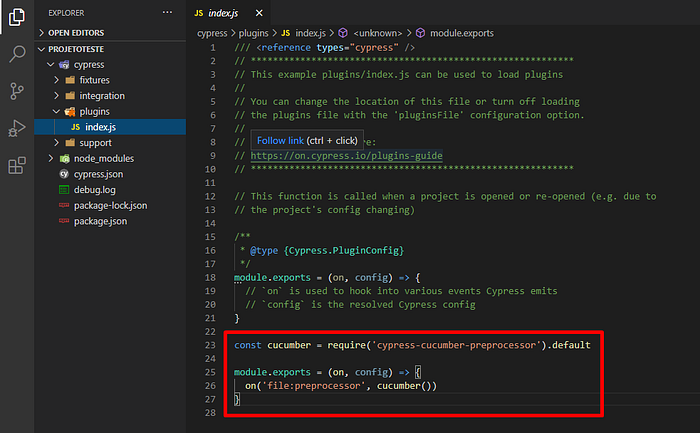The height and width of the screenshot is (433, 700).
Task: Close the index.js editor tab
Action: coord(259,13)
